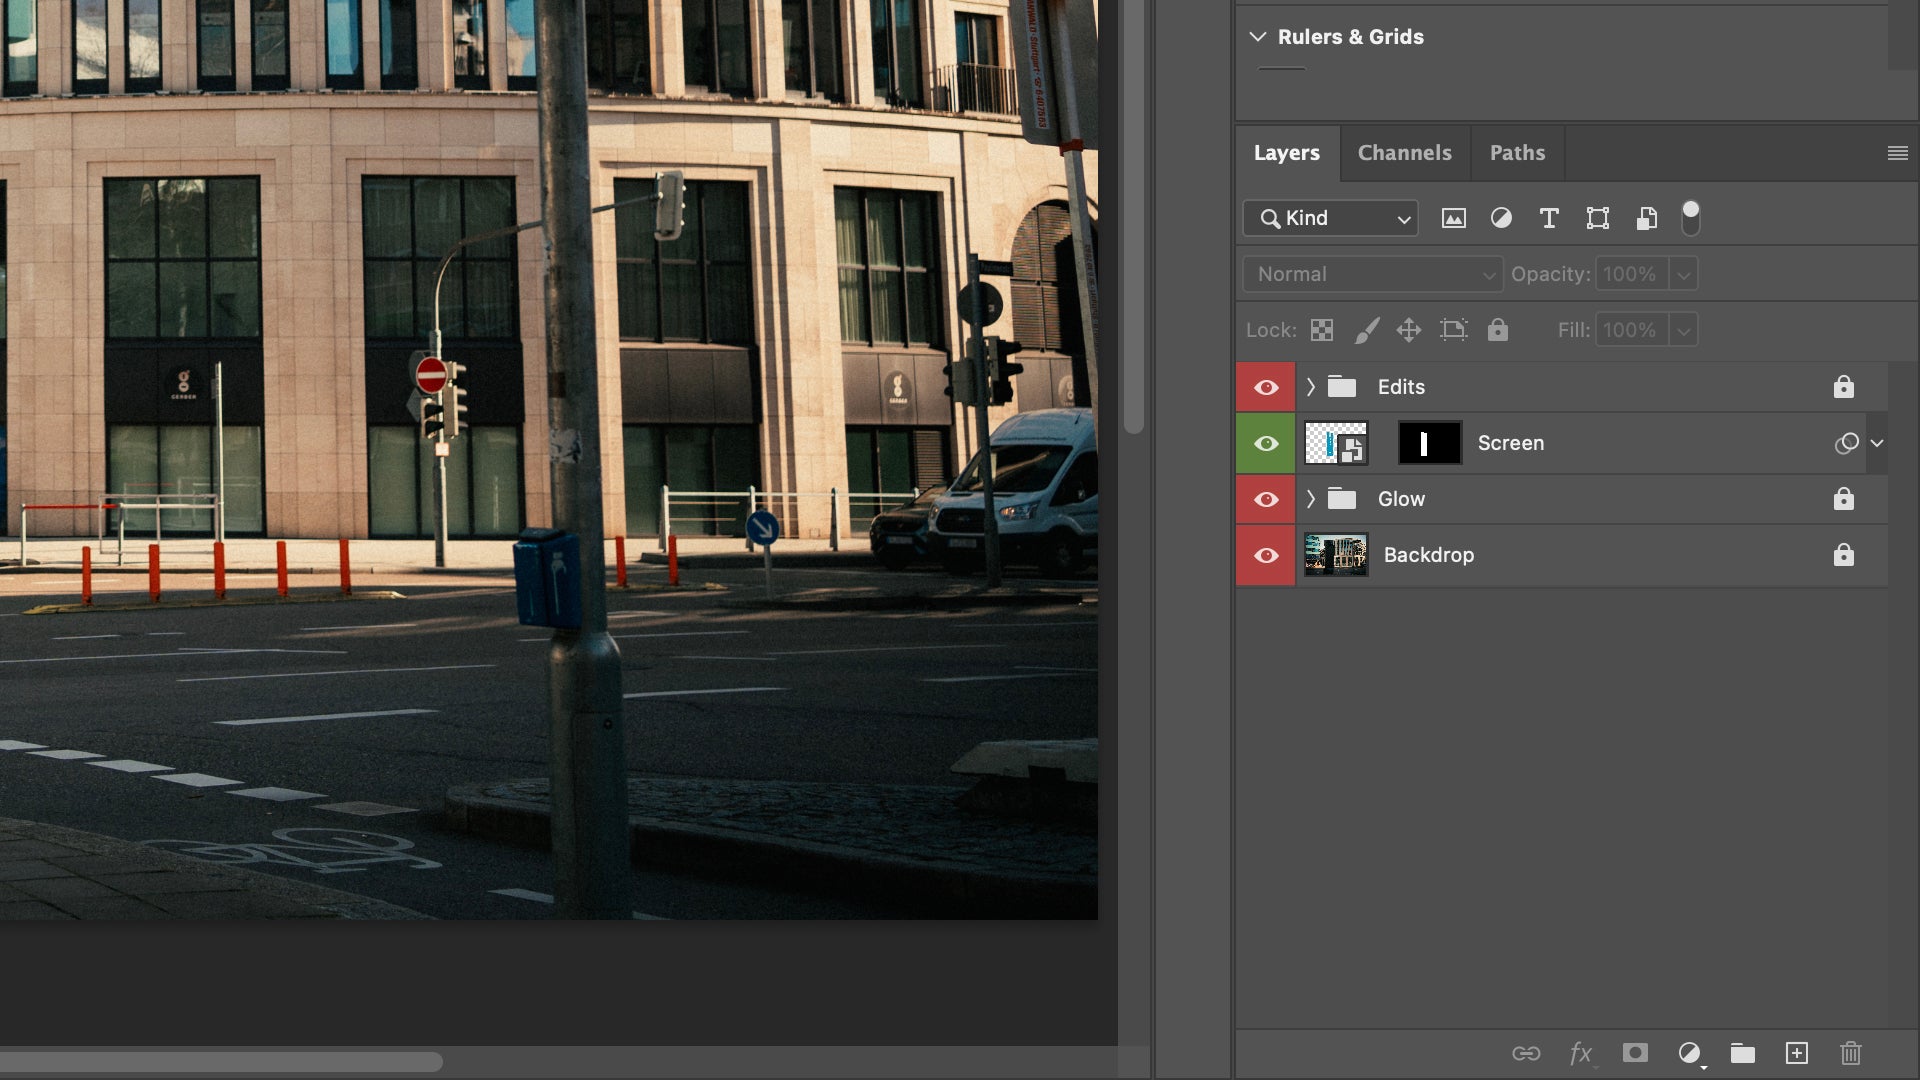Turn layer filtering switch off

point(1690,217)
